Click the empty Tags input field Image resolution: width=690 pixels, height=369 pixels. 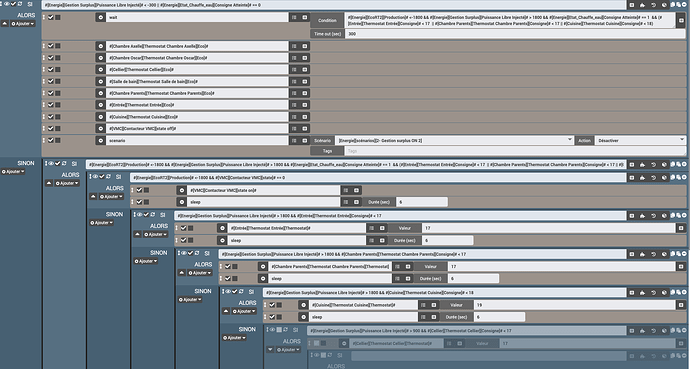(x=515, y=151)
